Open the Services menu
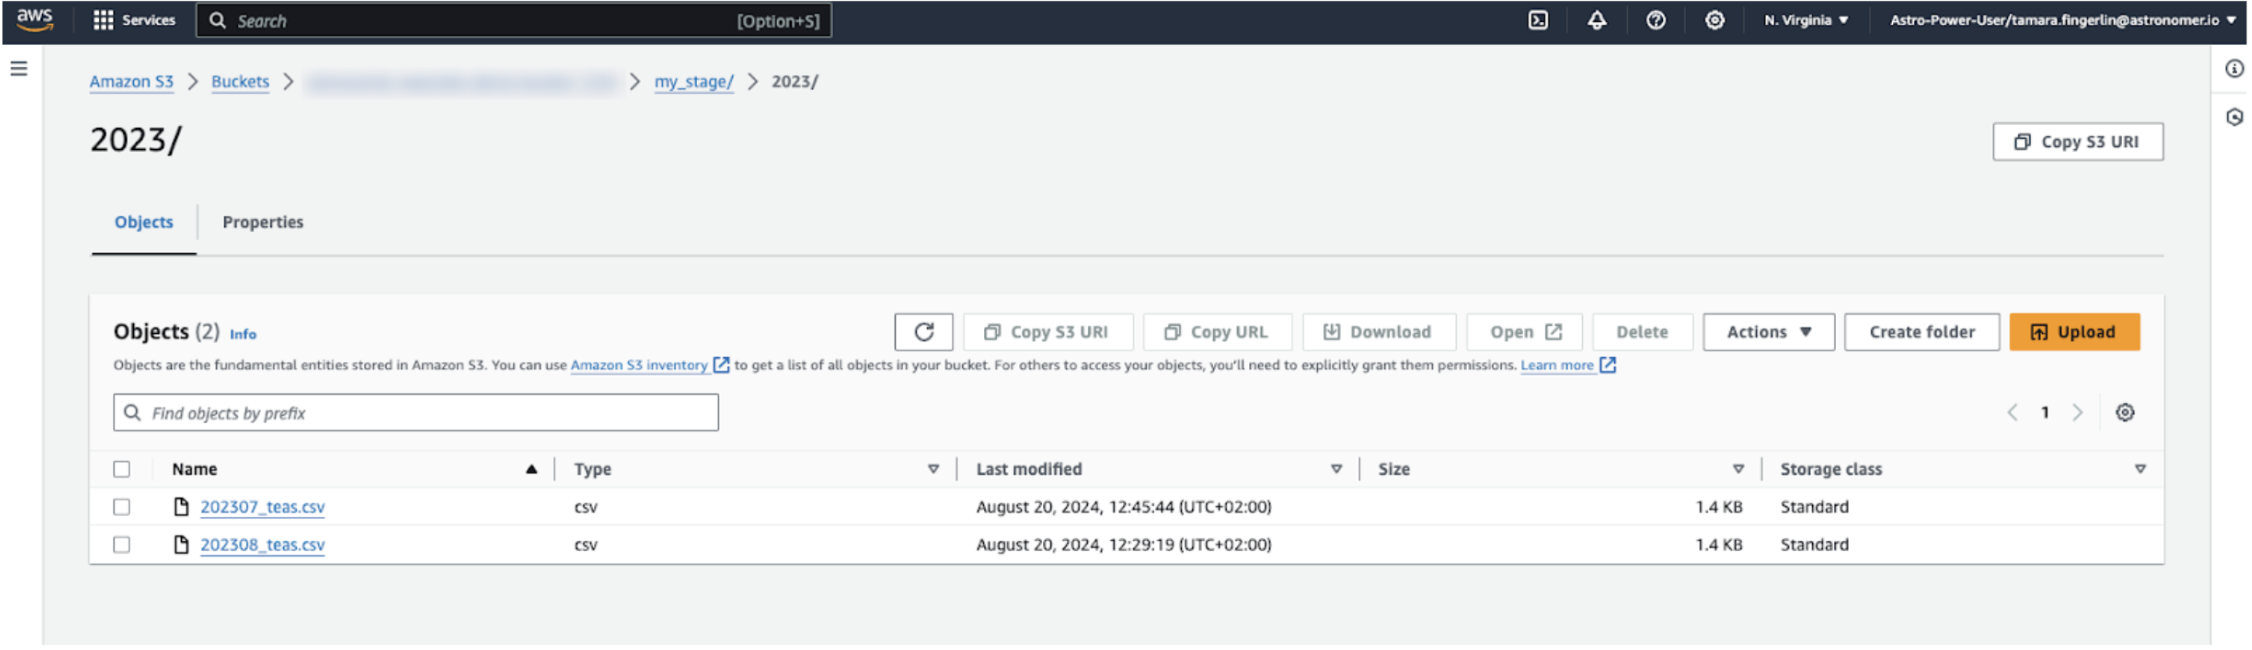Viewport: 2252px width, 650px height. tap(134, 20)
